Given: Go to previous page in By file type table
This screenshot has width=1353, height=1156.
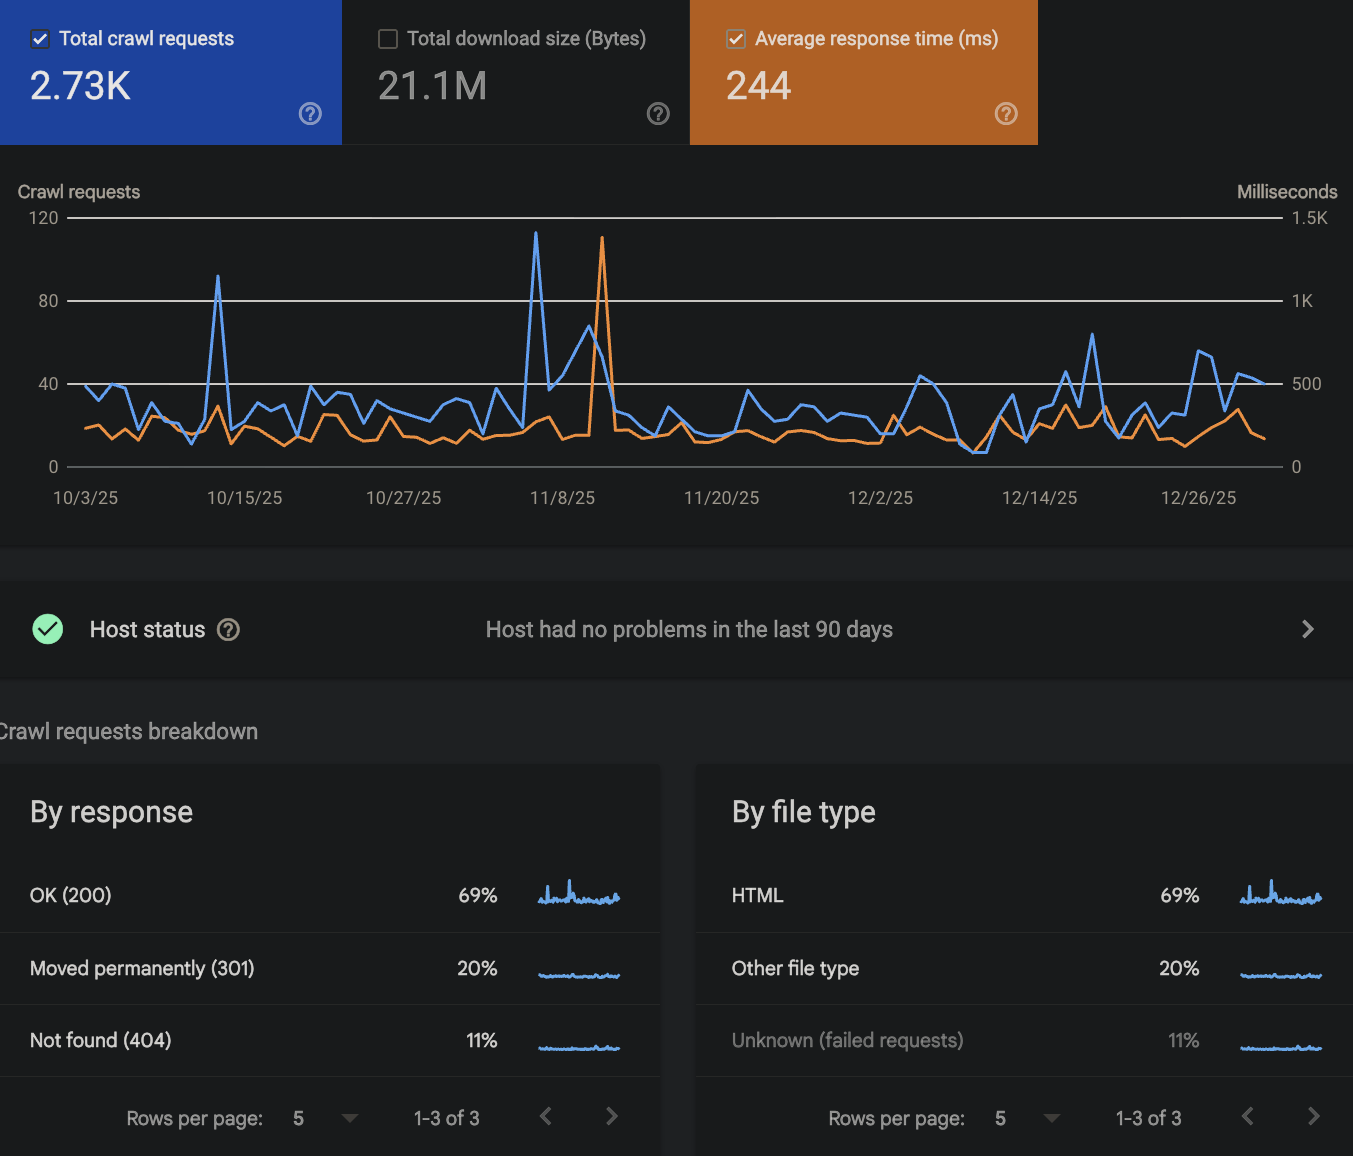Looking at the screenshot, I should 1248,1117.
